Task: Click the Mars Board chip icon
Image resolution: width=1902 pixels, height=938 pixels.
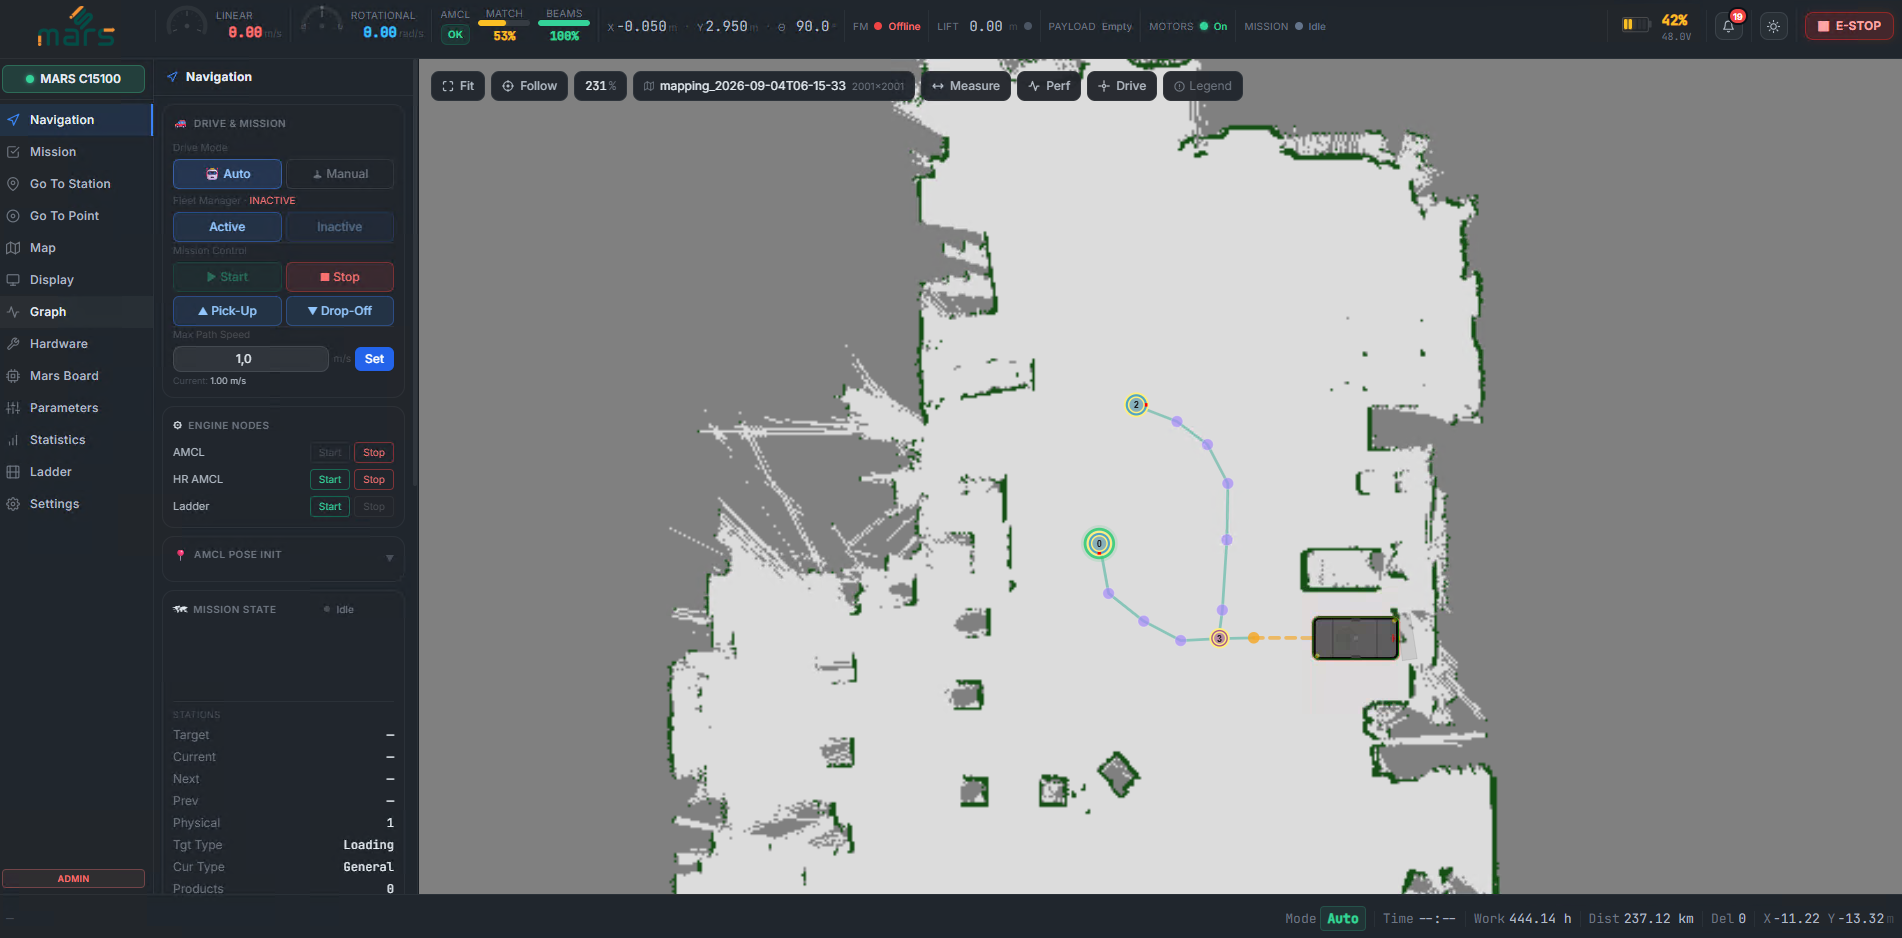Action: [13, 376]
